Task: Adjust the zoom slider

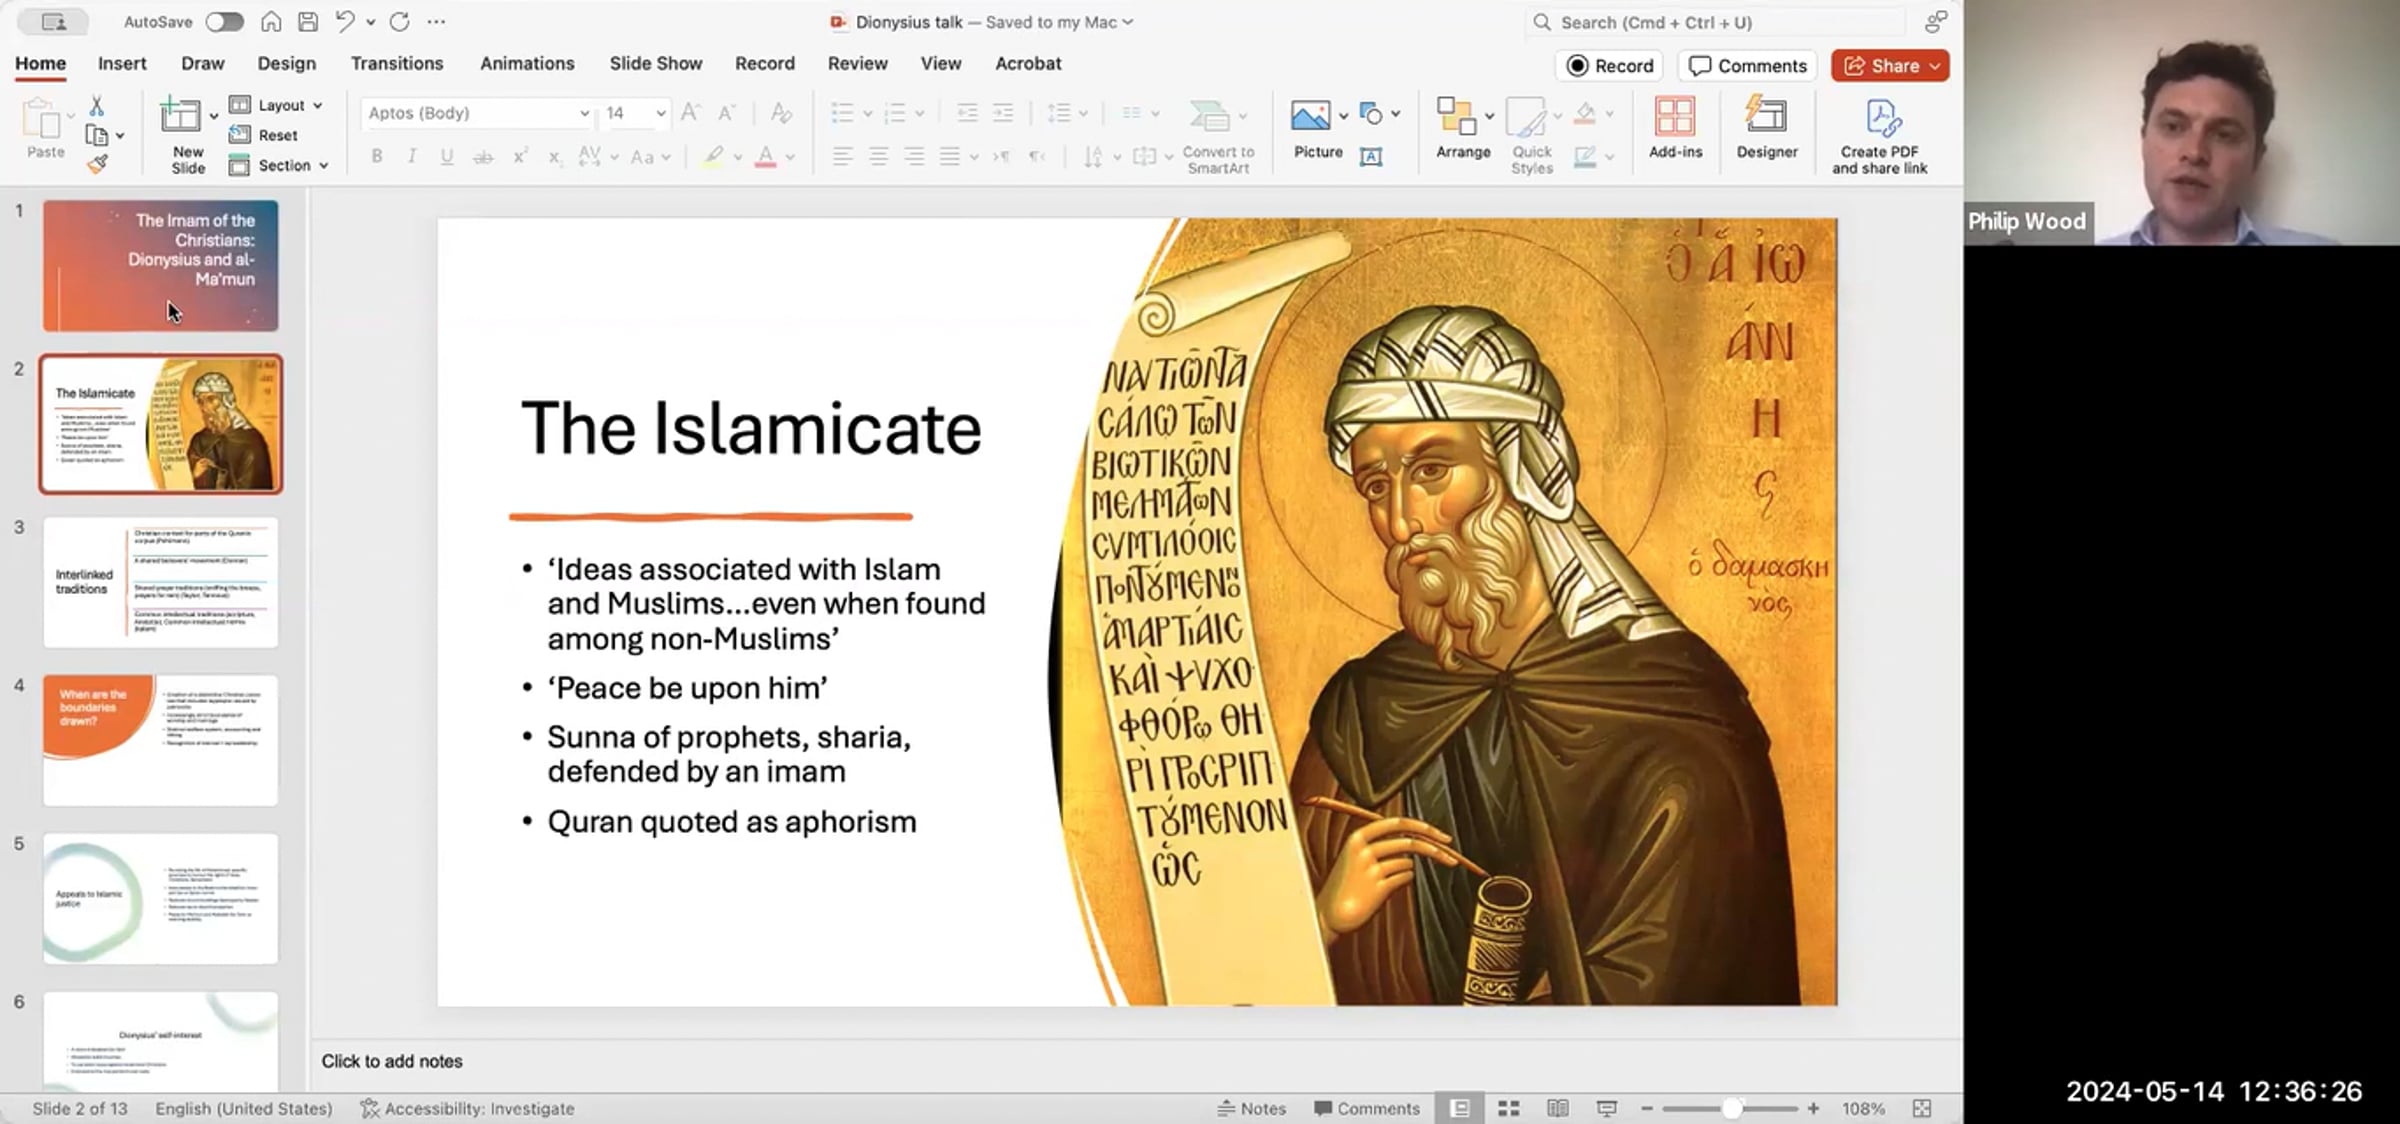Action: click(x=1731, y=1108)
